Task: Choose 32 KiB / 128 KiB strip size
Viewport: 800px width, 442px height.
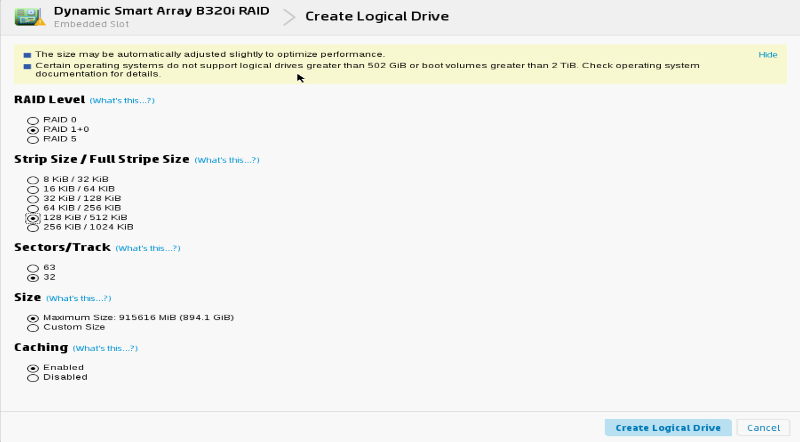Action: point(33,199)
